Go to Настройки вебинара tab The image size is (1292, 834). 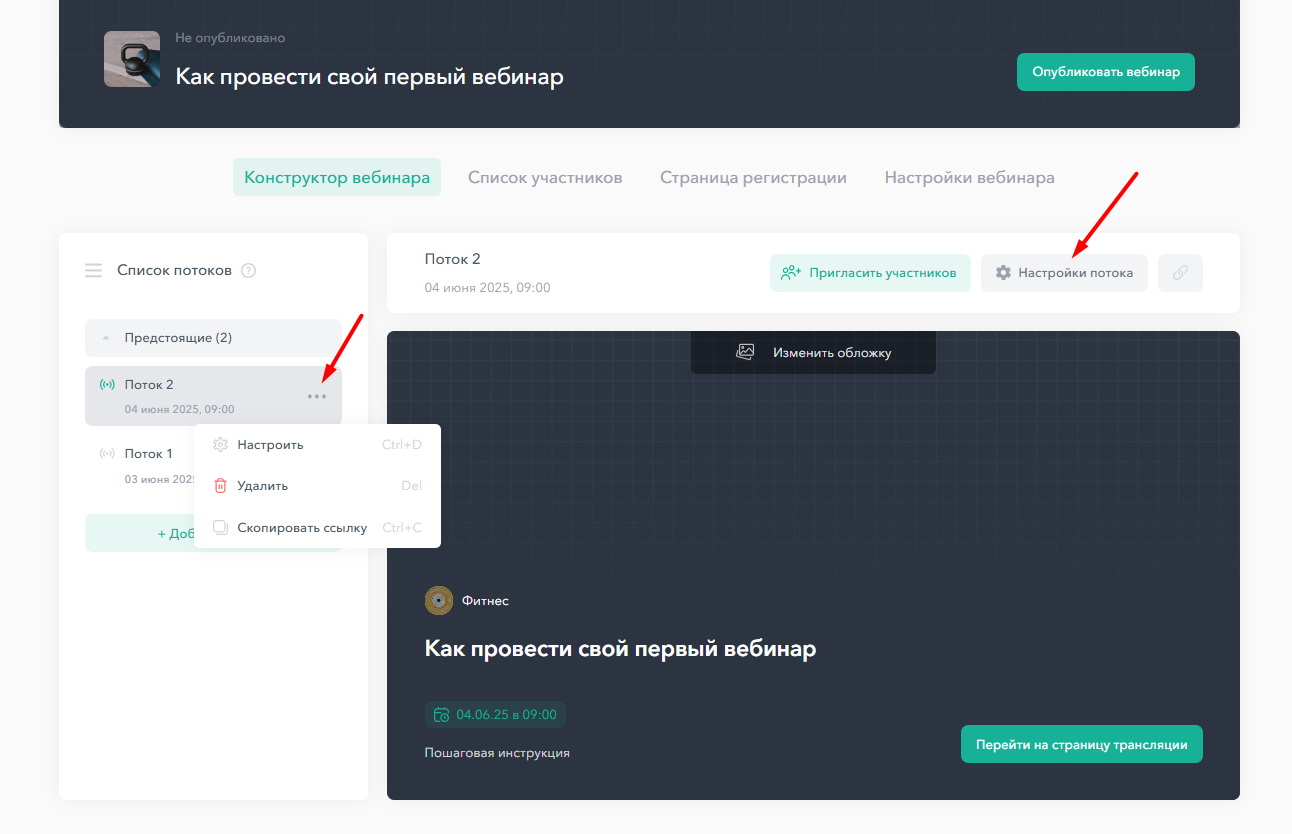[x=969, y=177]
